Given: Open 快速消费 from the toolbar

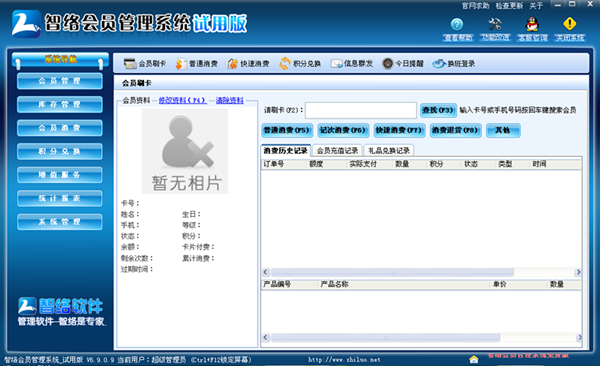Looking at the screenshot, I should pos(248,64).
